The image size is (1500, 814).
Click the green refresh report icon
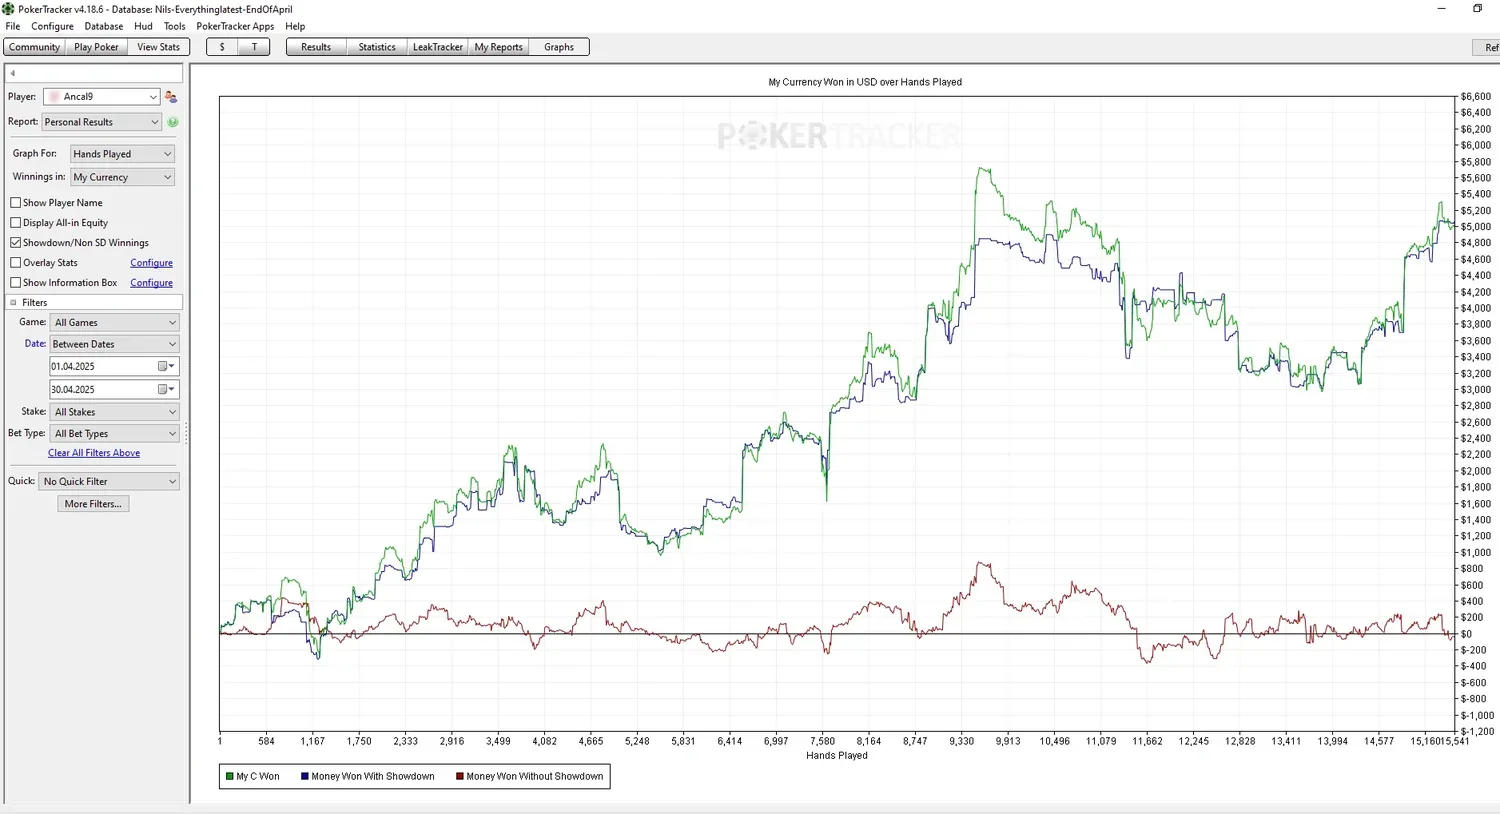tap(173, 122)
